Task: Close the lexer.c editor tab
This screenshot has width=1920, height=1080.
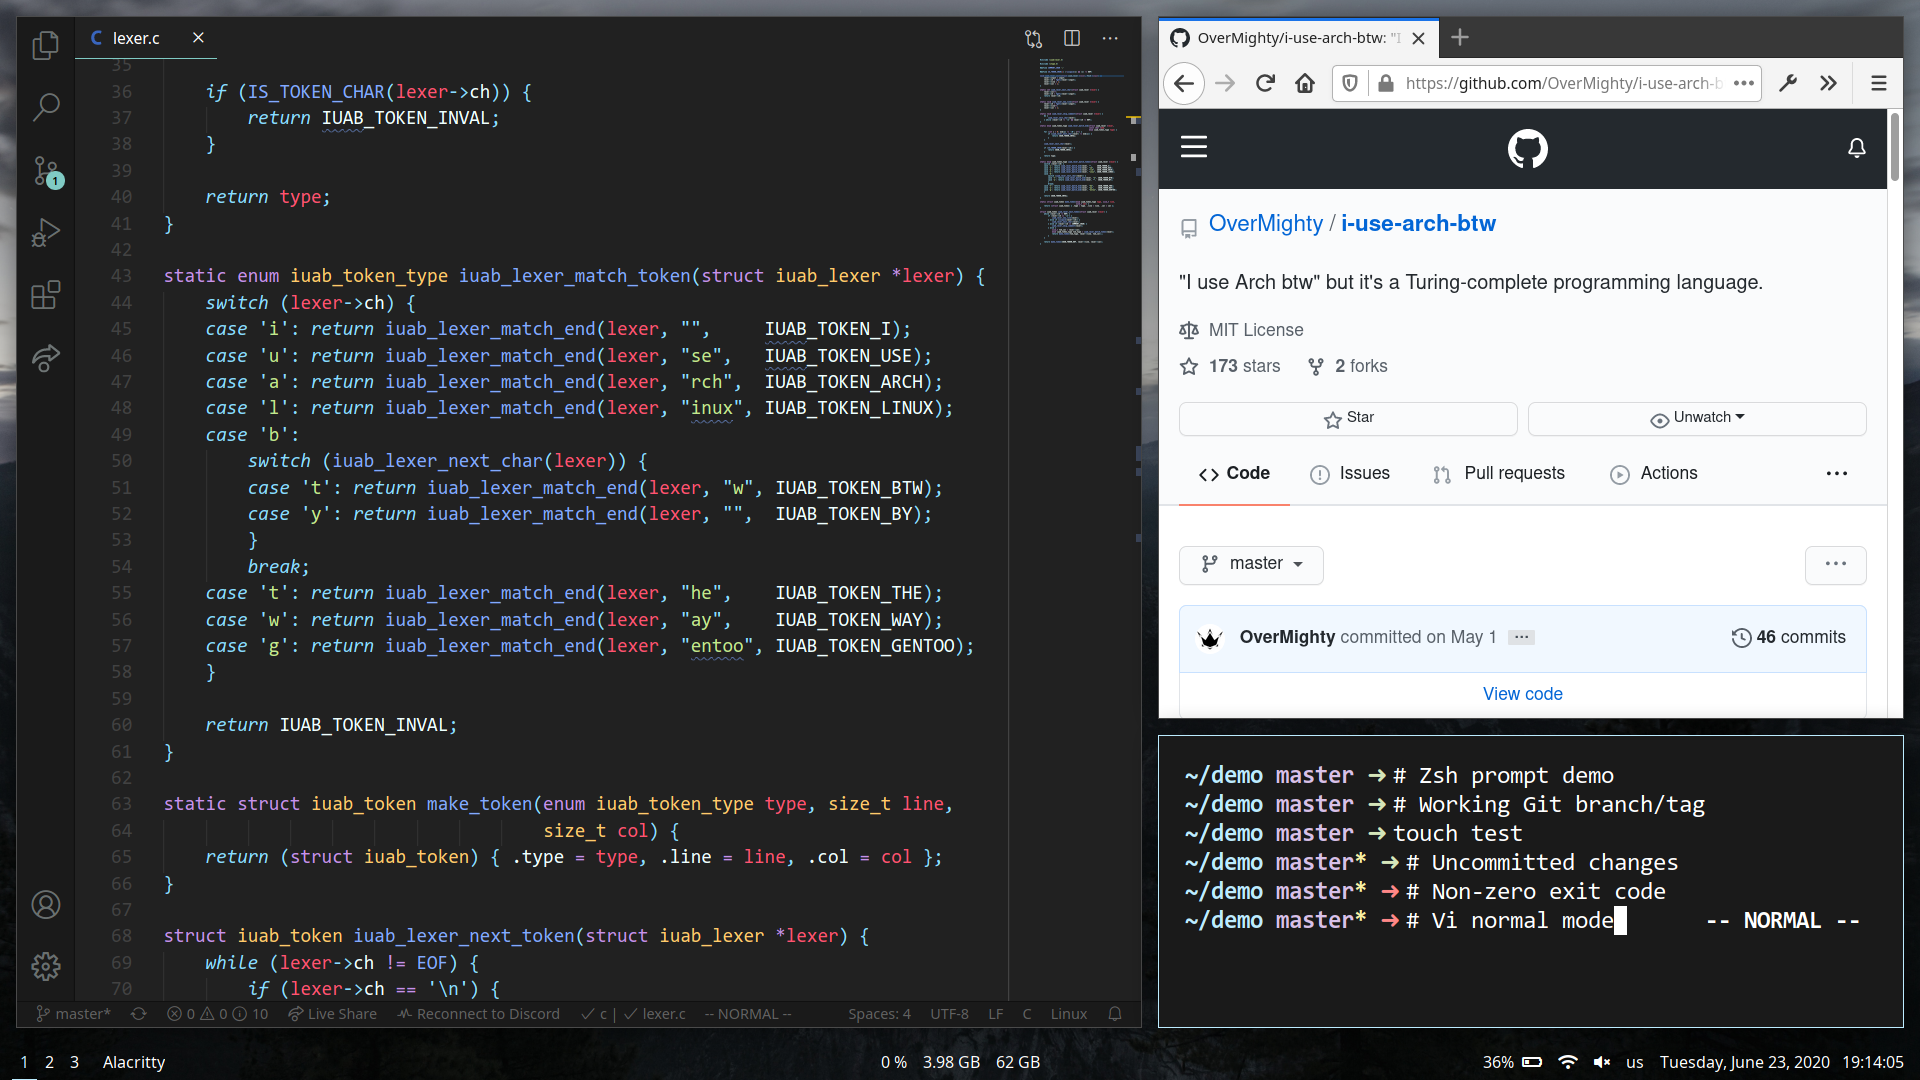Action: [x=198, y=38]
